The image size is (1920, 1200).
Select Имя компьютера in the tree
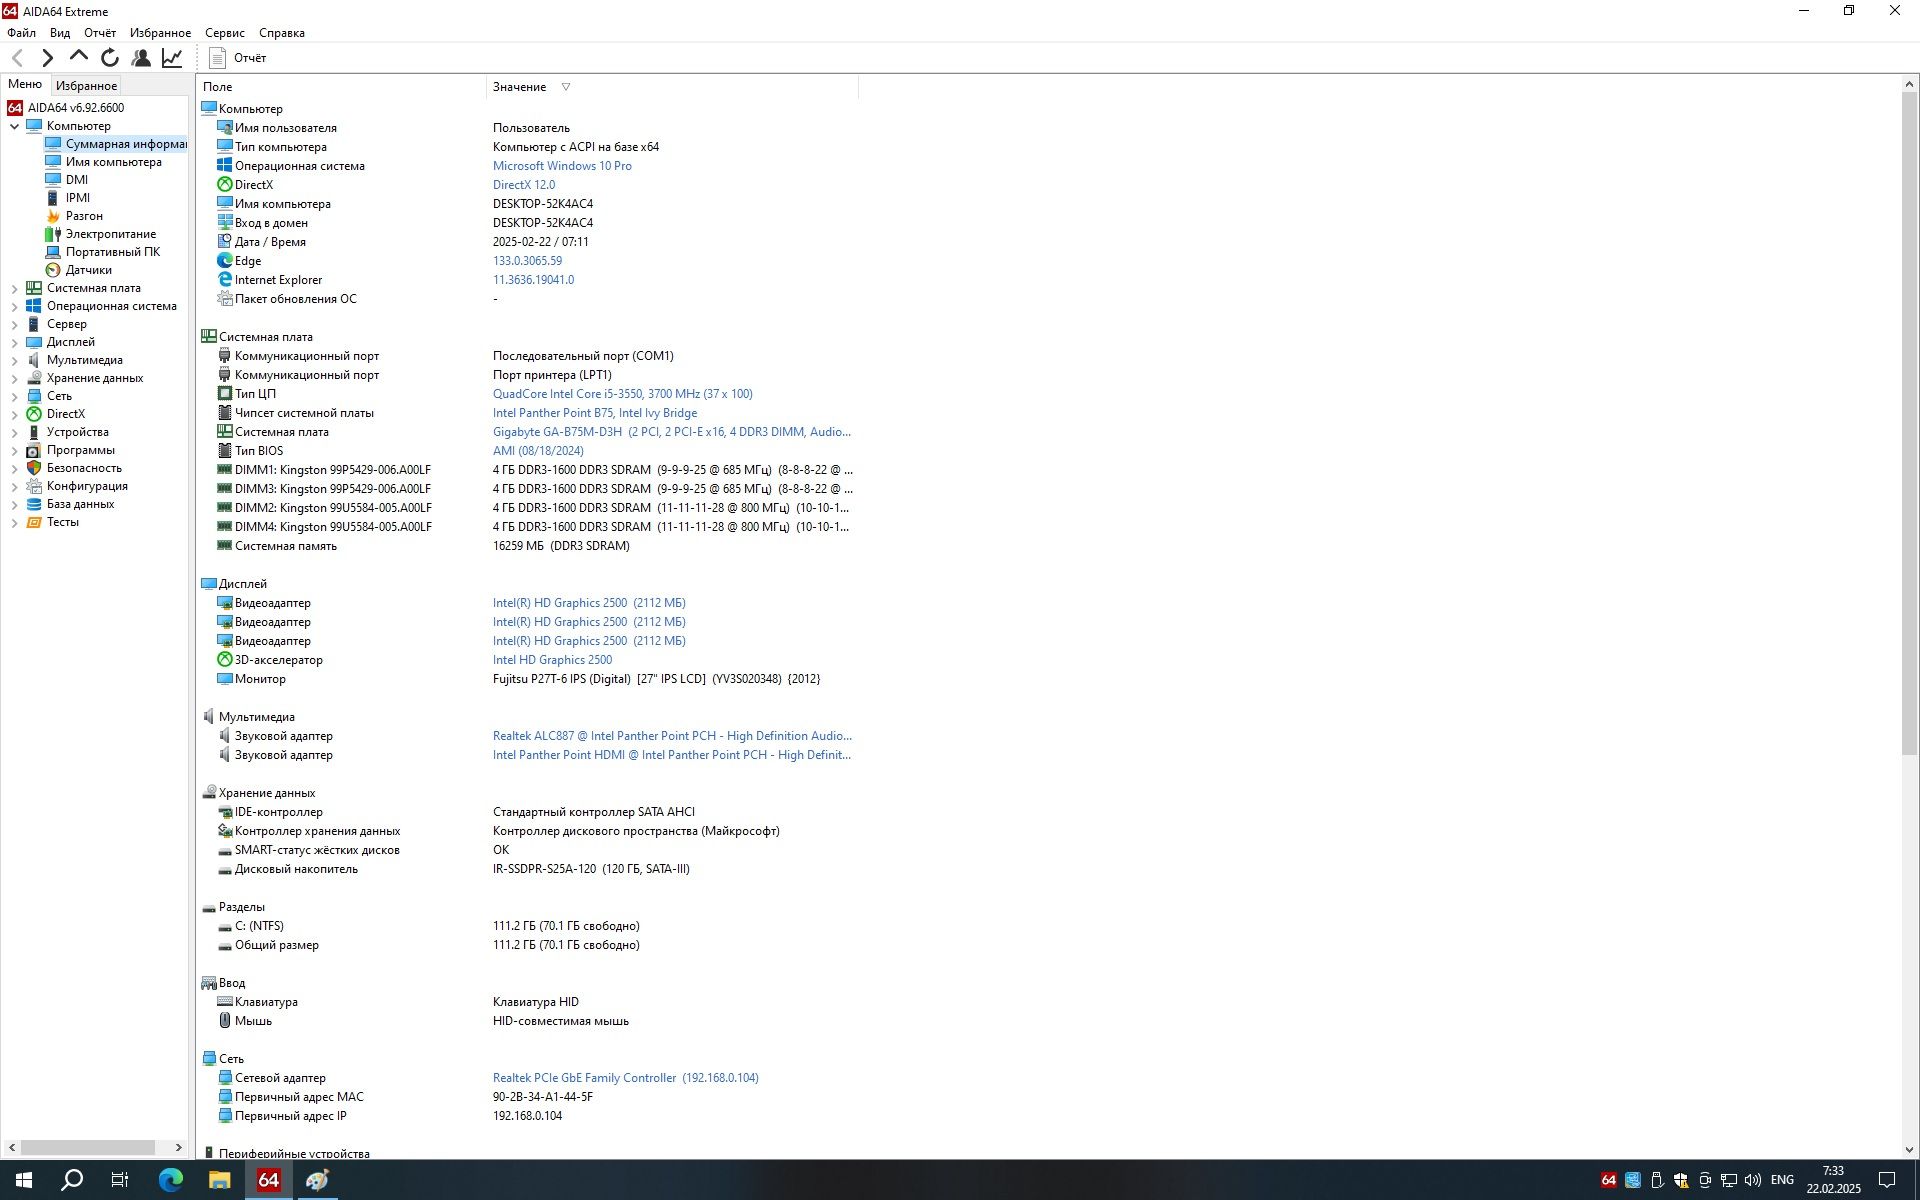click(113, 162)
